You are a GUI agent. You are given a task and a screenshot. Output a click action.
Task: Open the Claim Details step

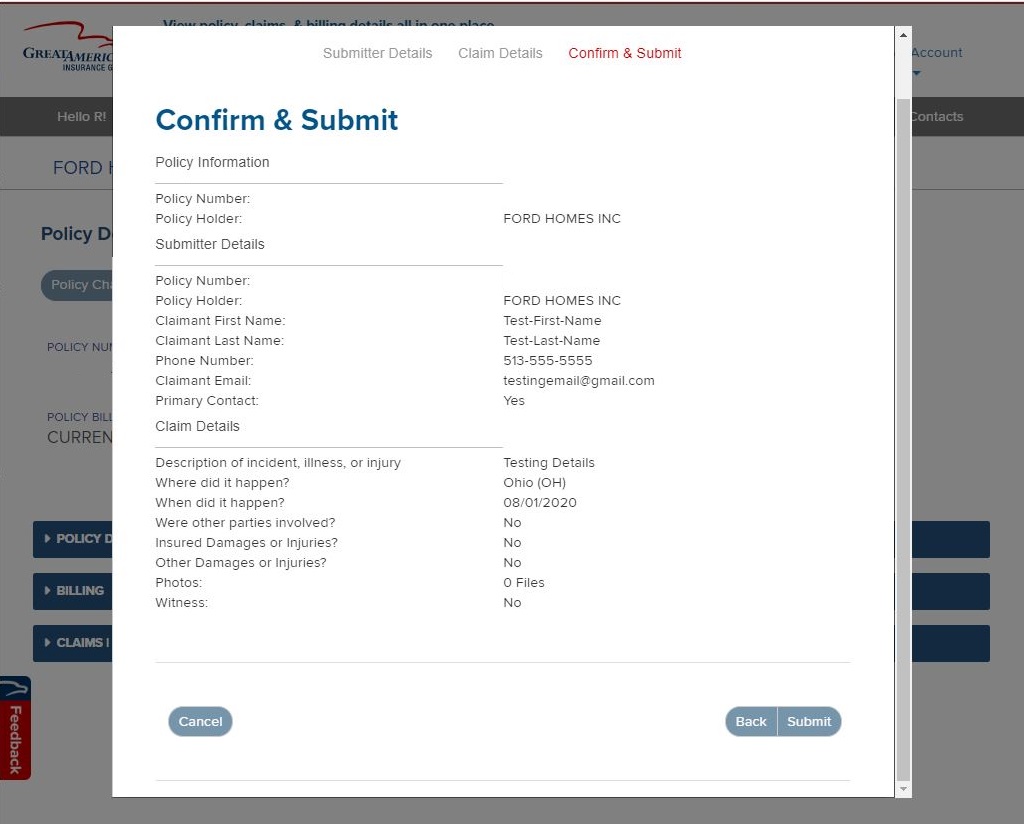pyautogui.click(x=500, y=53)
